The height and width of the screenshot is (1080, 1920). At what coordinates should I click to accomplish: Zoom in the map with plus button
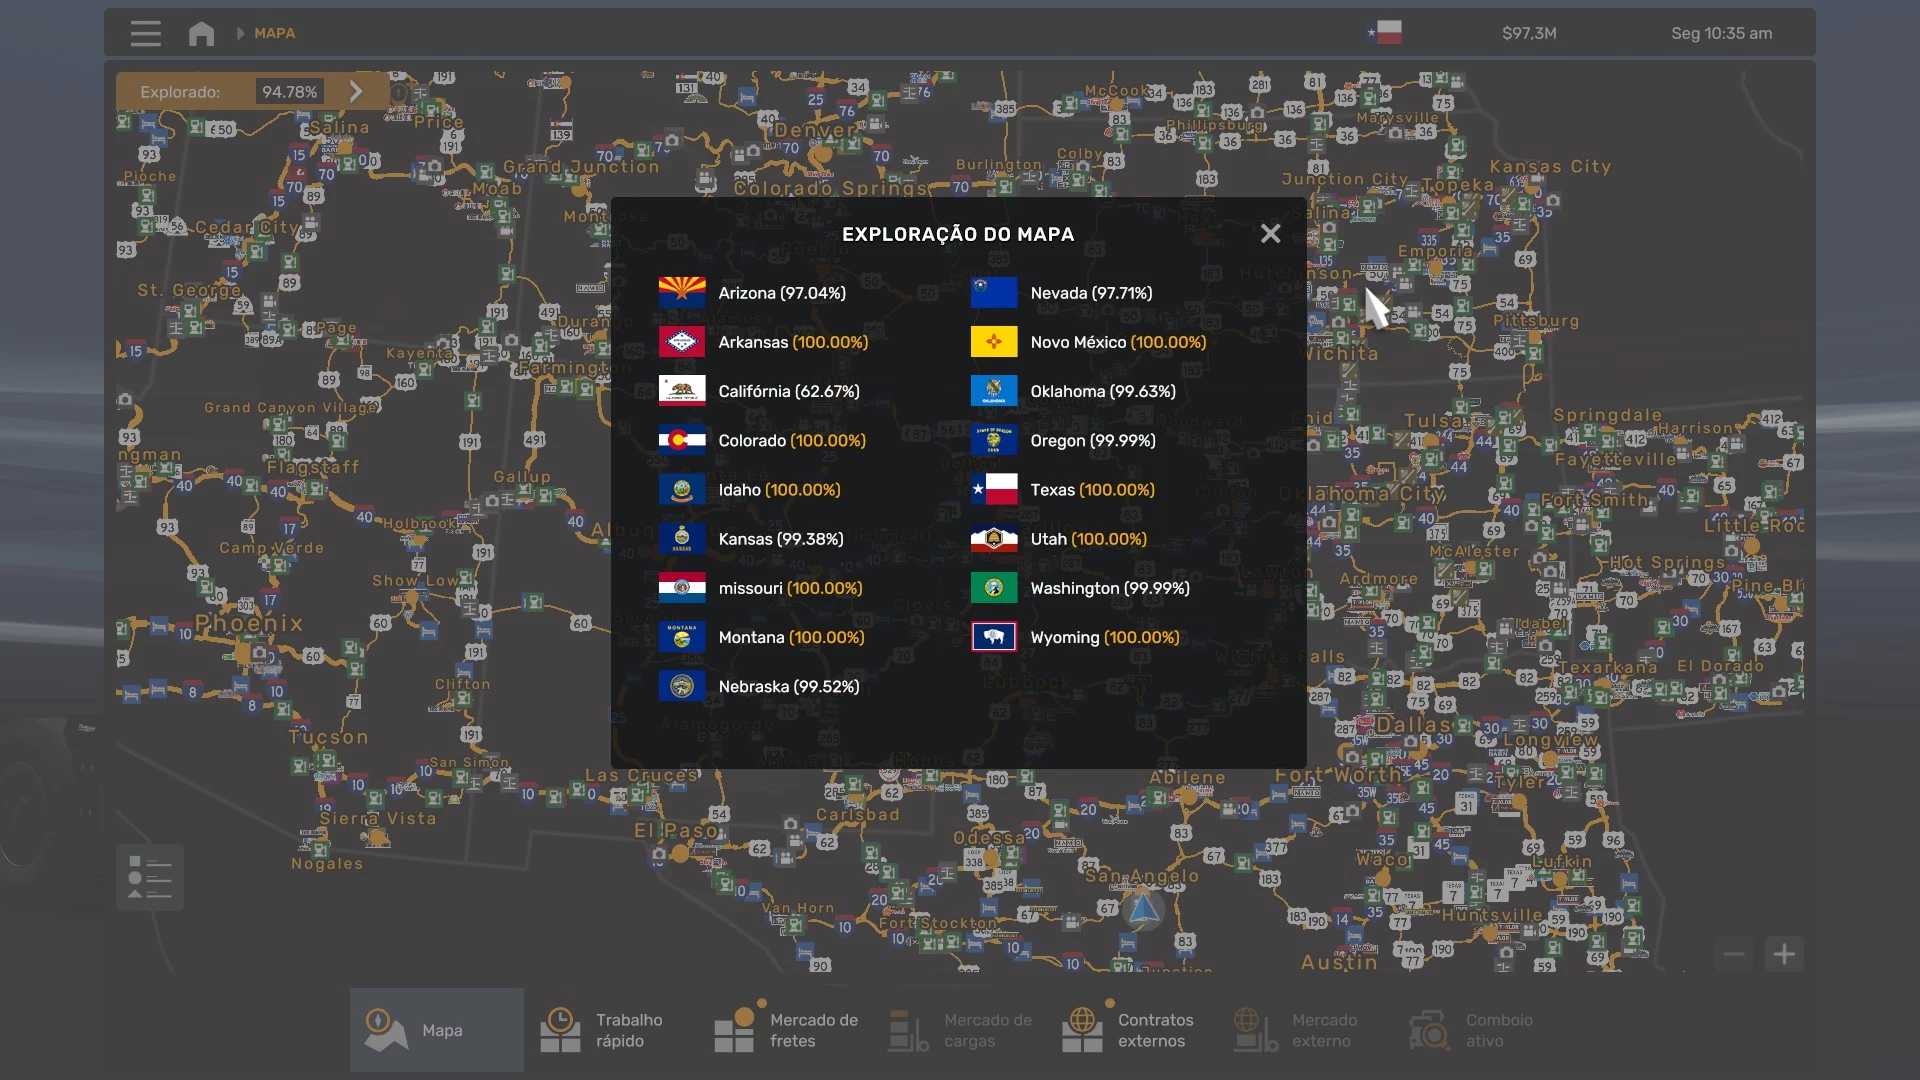coord(1784,954)
